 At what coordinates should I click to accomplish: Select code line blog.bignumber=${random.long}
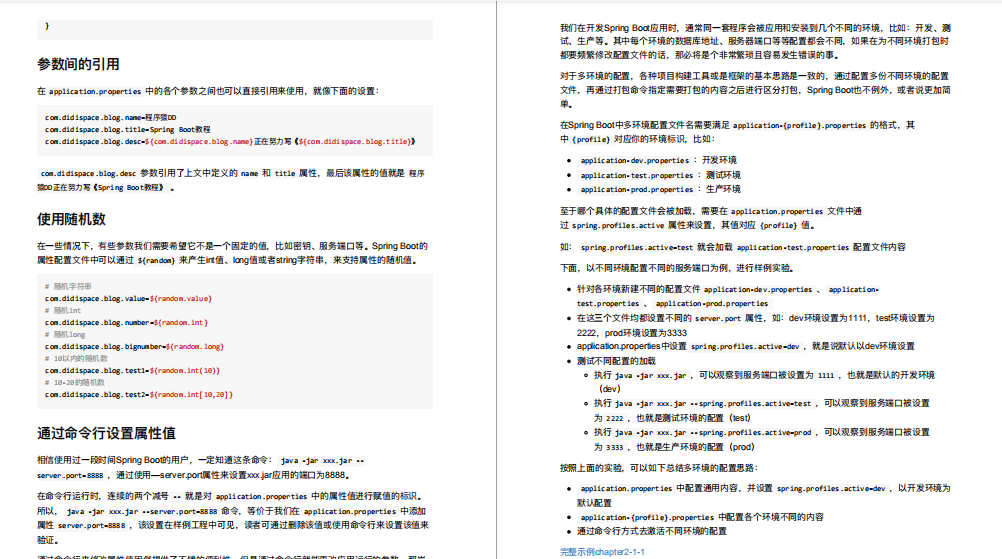click(x=134, y=347)
